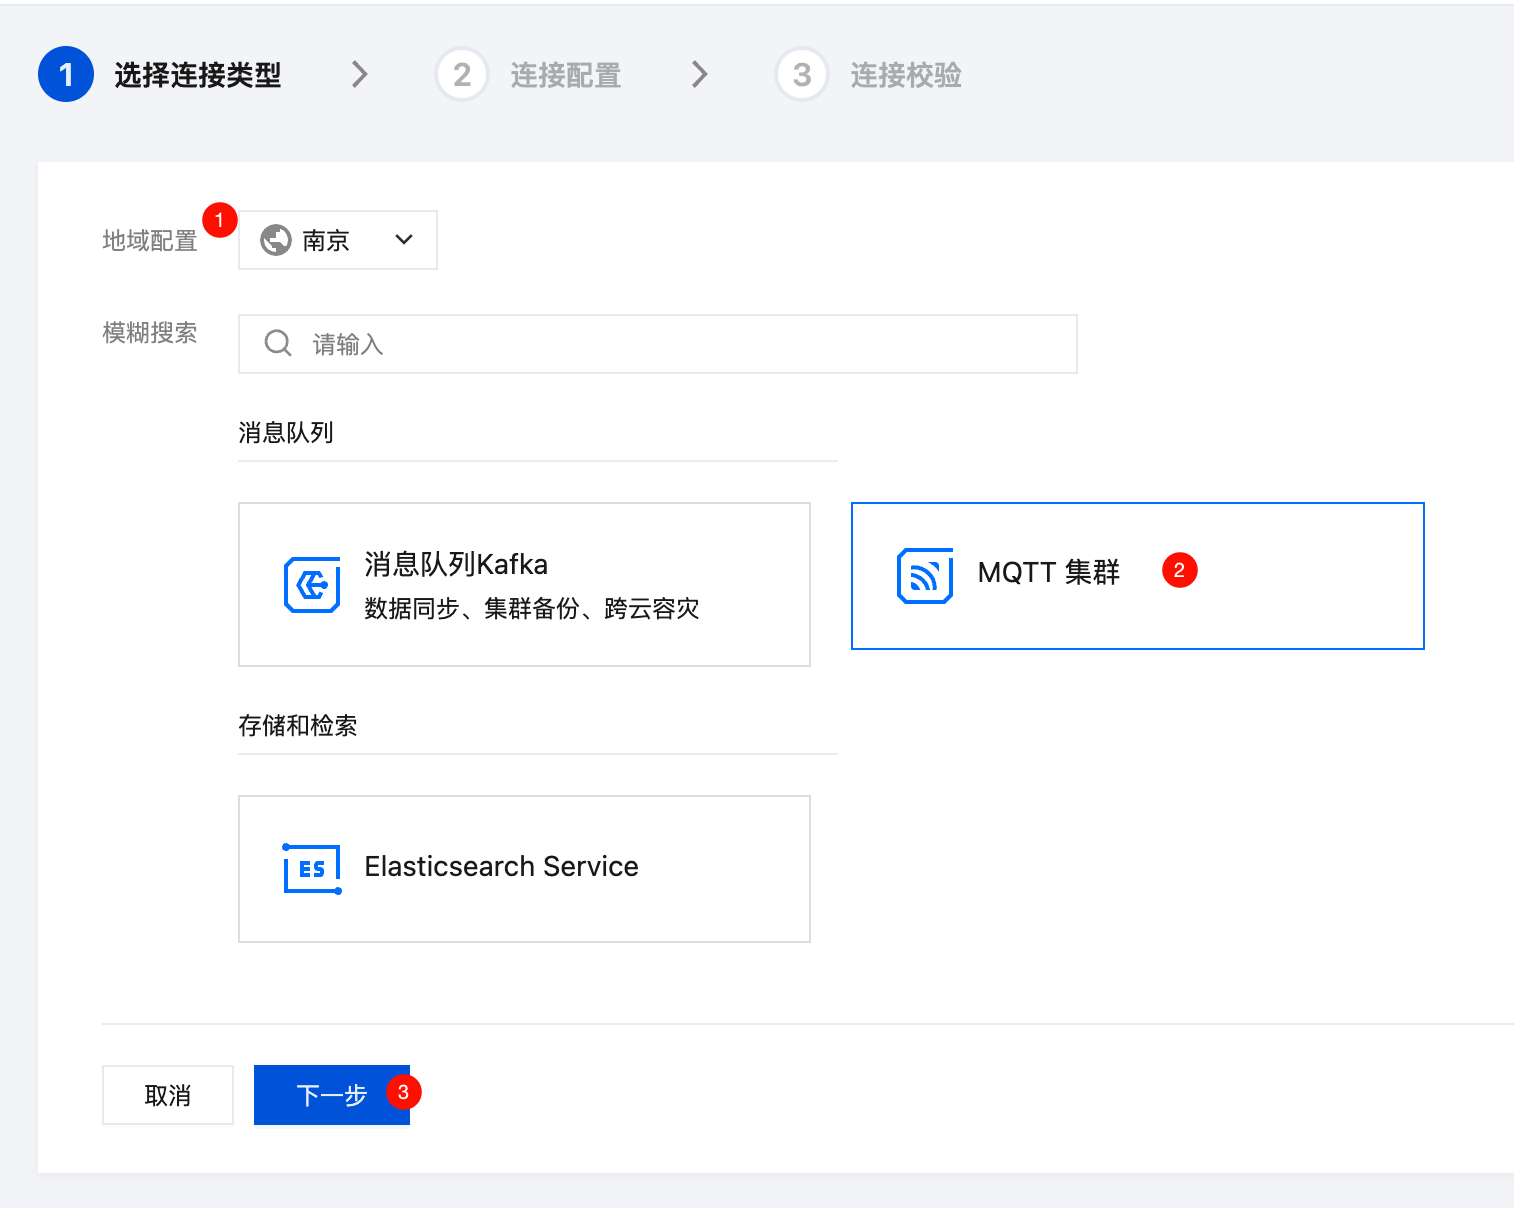Click the arrow after 选择连接类型 step
This screenshot has width=1514, height=1208.
pos(360,75)
